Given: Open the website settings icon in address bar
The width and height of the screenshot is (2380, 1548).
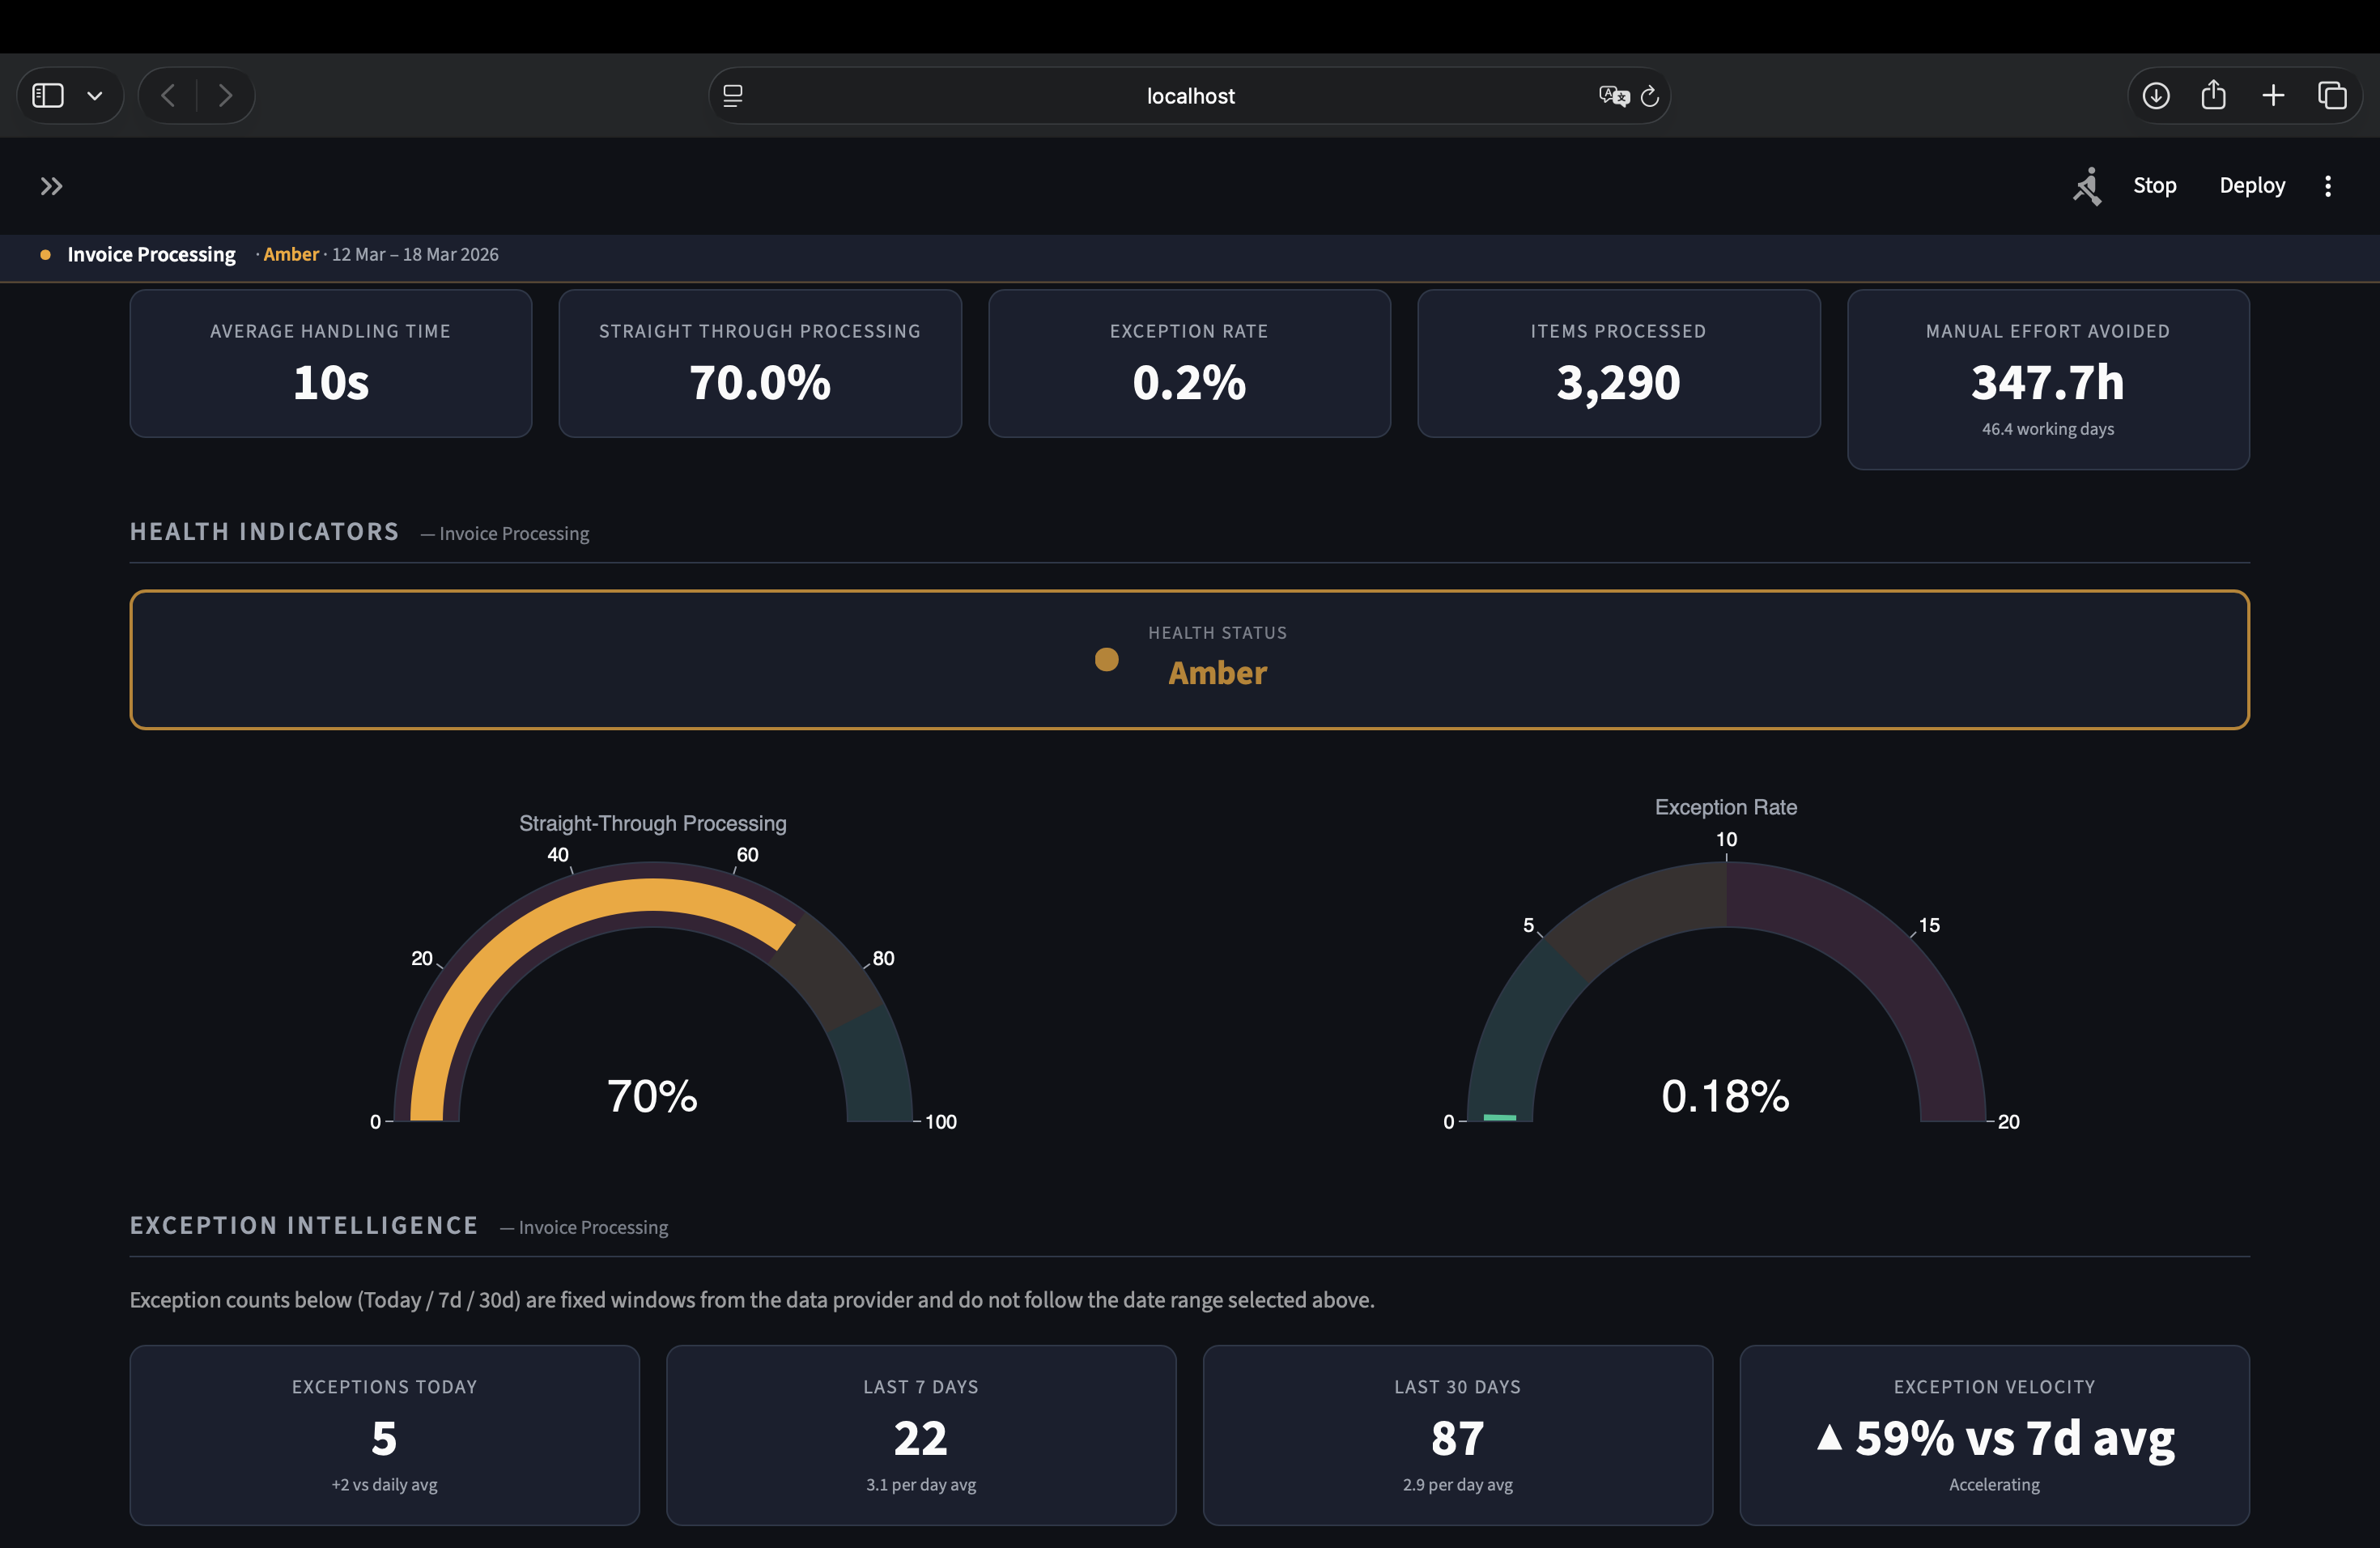Looking at the screenshot, I should 734,95.
